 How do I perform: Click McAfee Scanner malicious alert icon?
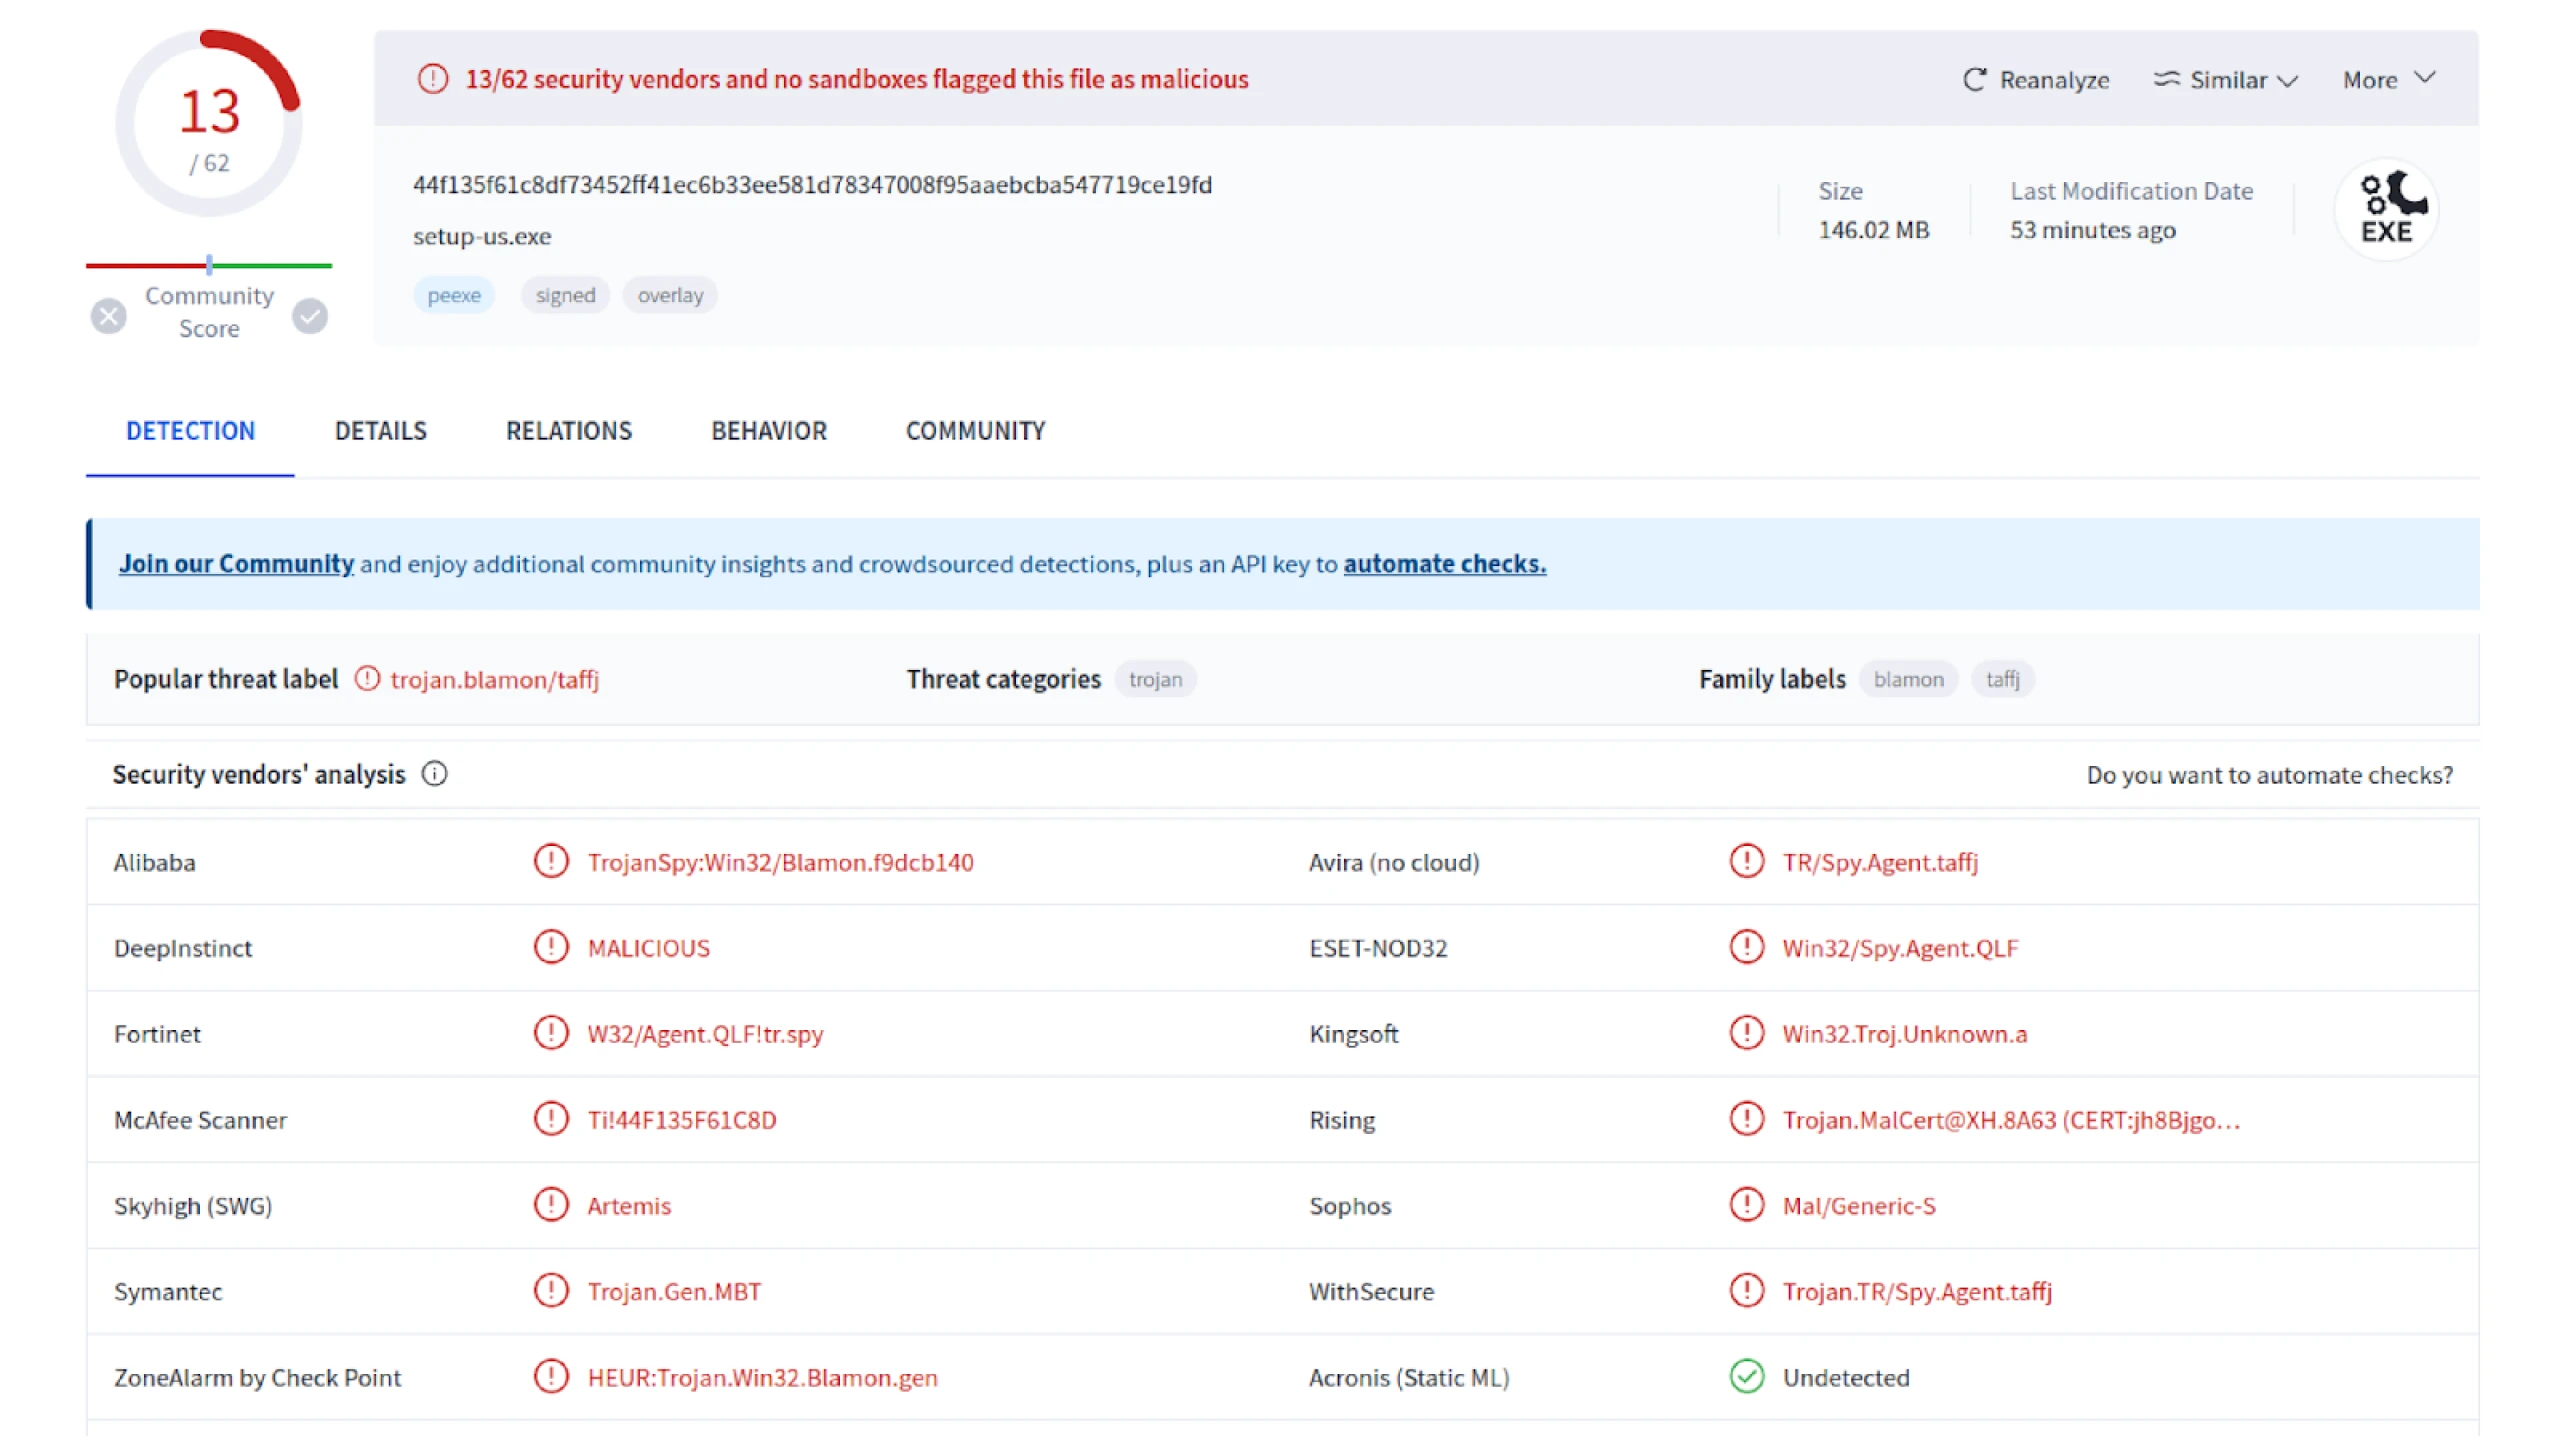pos(550,1119)
